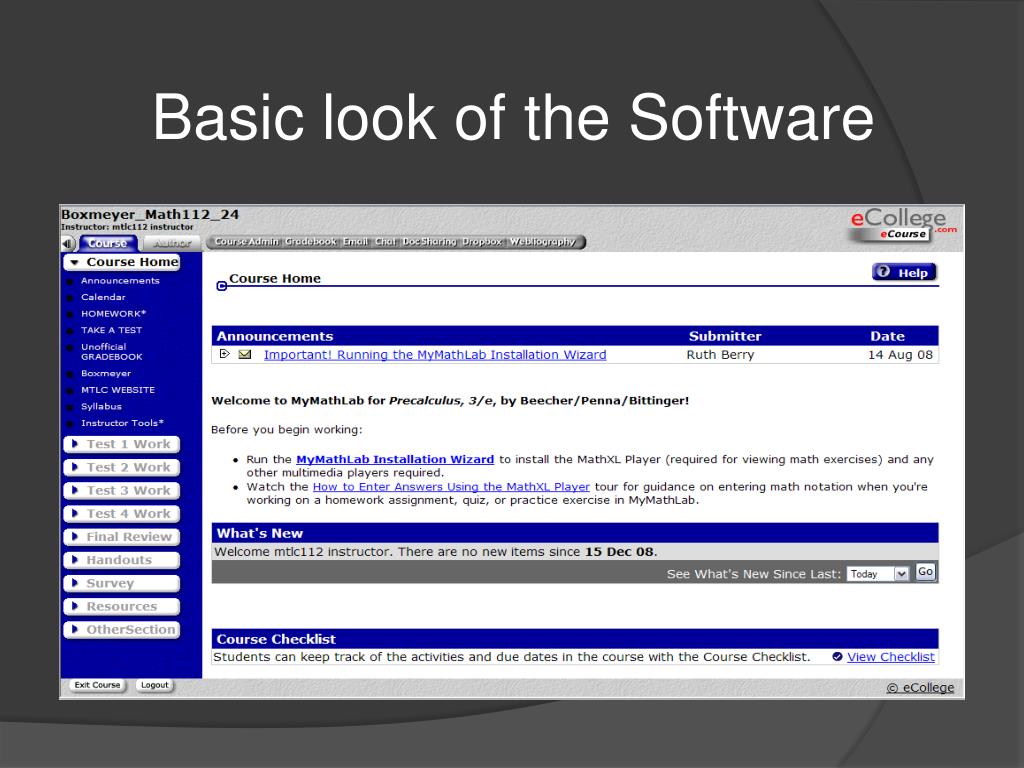
Task: Open Unofficial GRADEBOOK in sidebar
Action: [x=112, y=352]
